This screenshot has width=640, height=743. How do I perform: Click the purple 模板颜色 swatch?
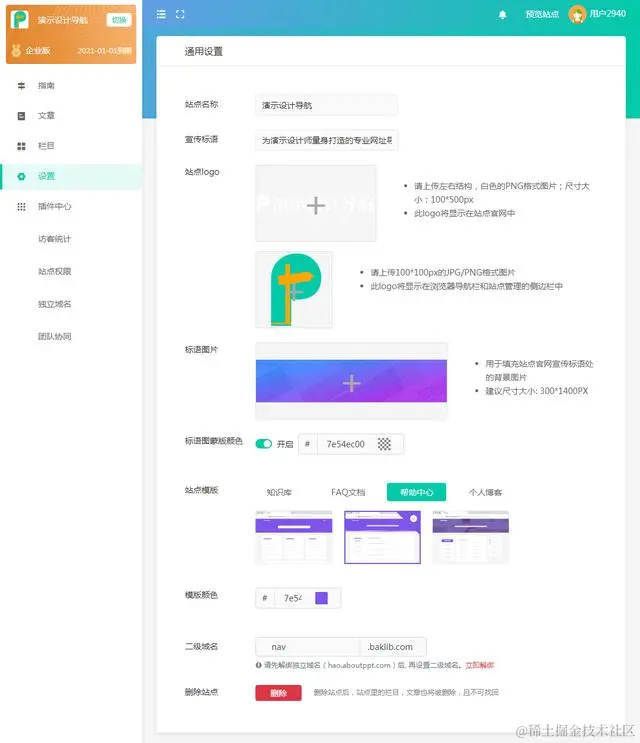[322, 598]
